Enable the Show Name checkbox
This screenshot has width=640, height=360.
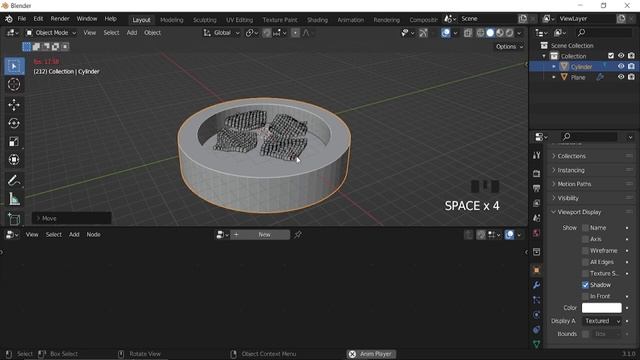585,228
